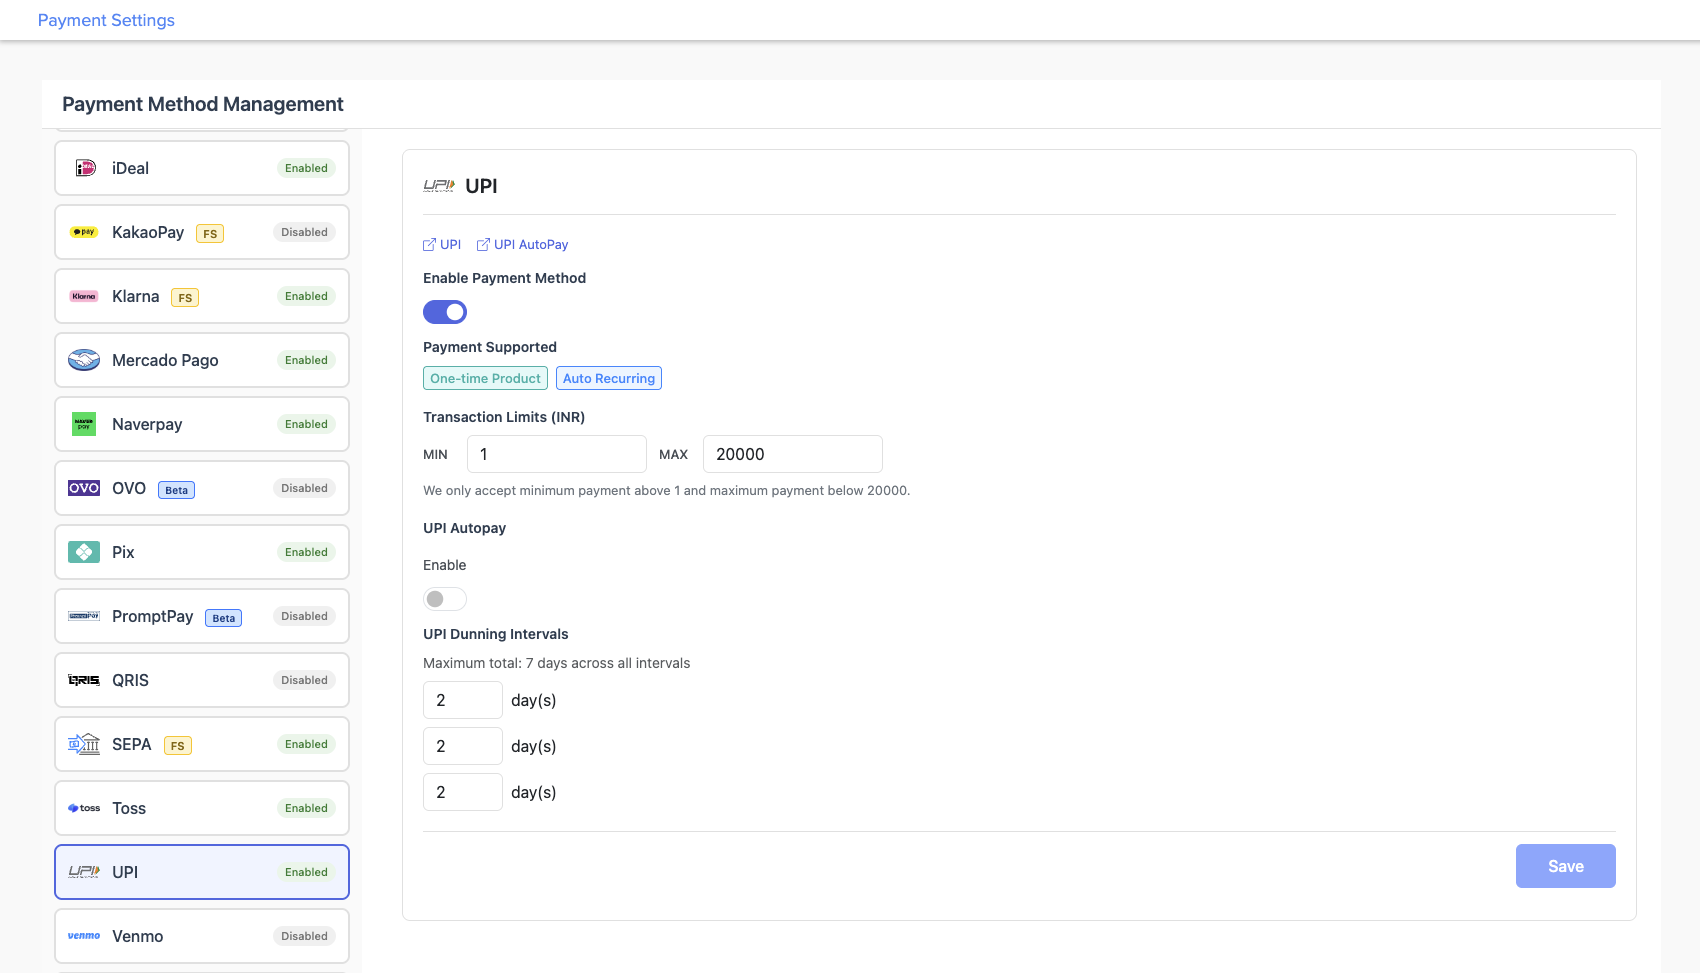The image size is (1700, 973).
Task: Open the Pix payment method settings
Action: click(x=202, y=552)
